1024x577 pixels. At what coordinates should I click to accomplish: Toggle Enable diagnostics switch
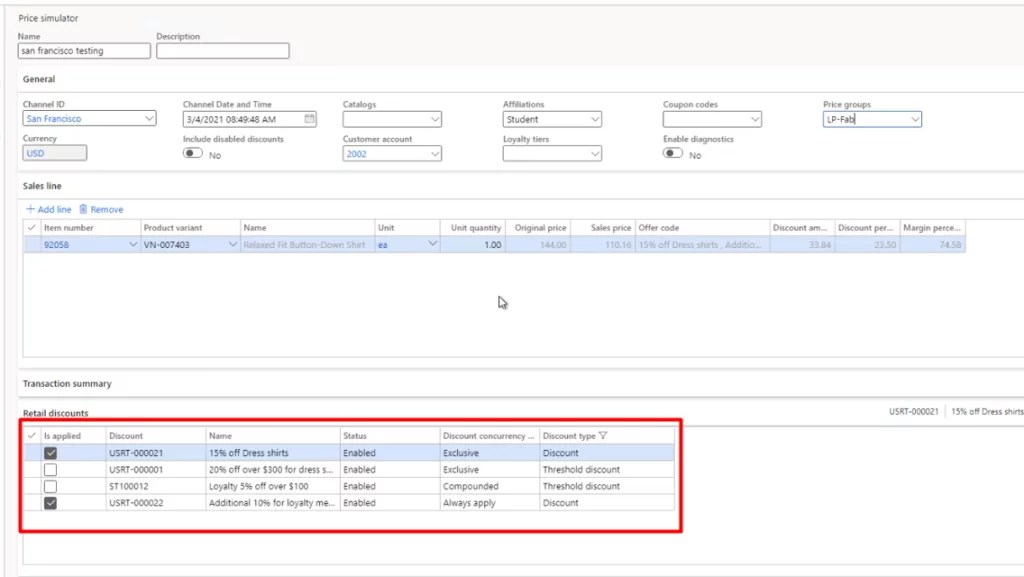673,153
